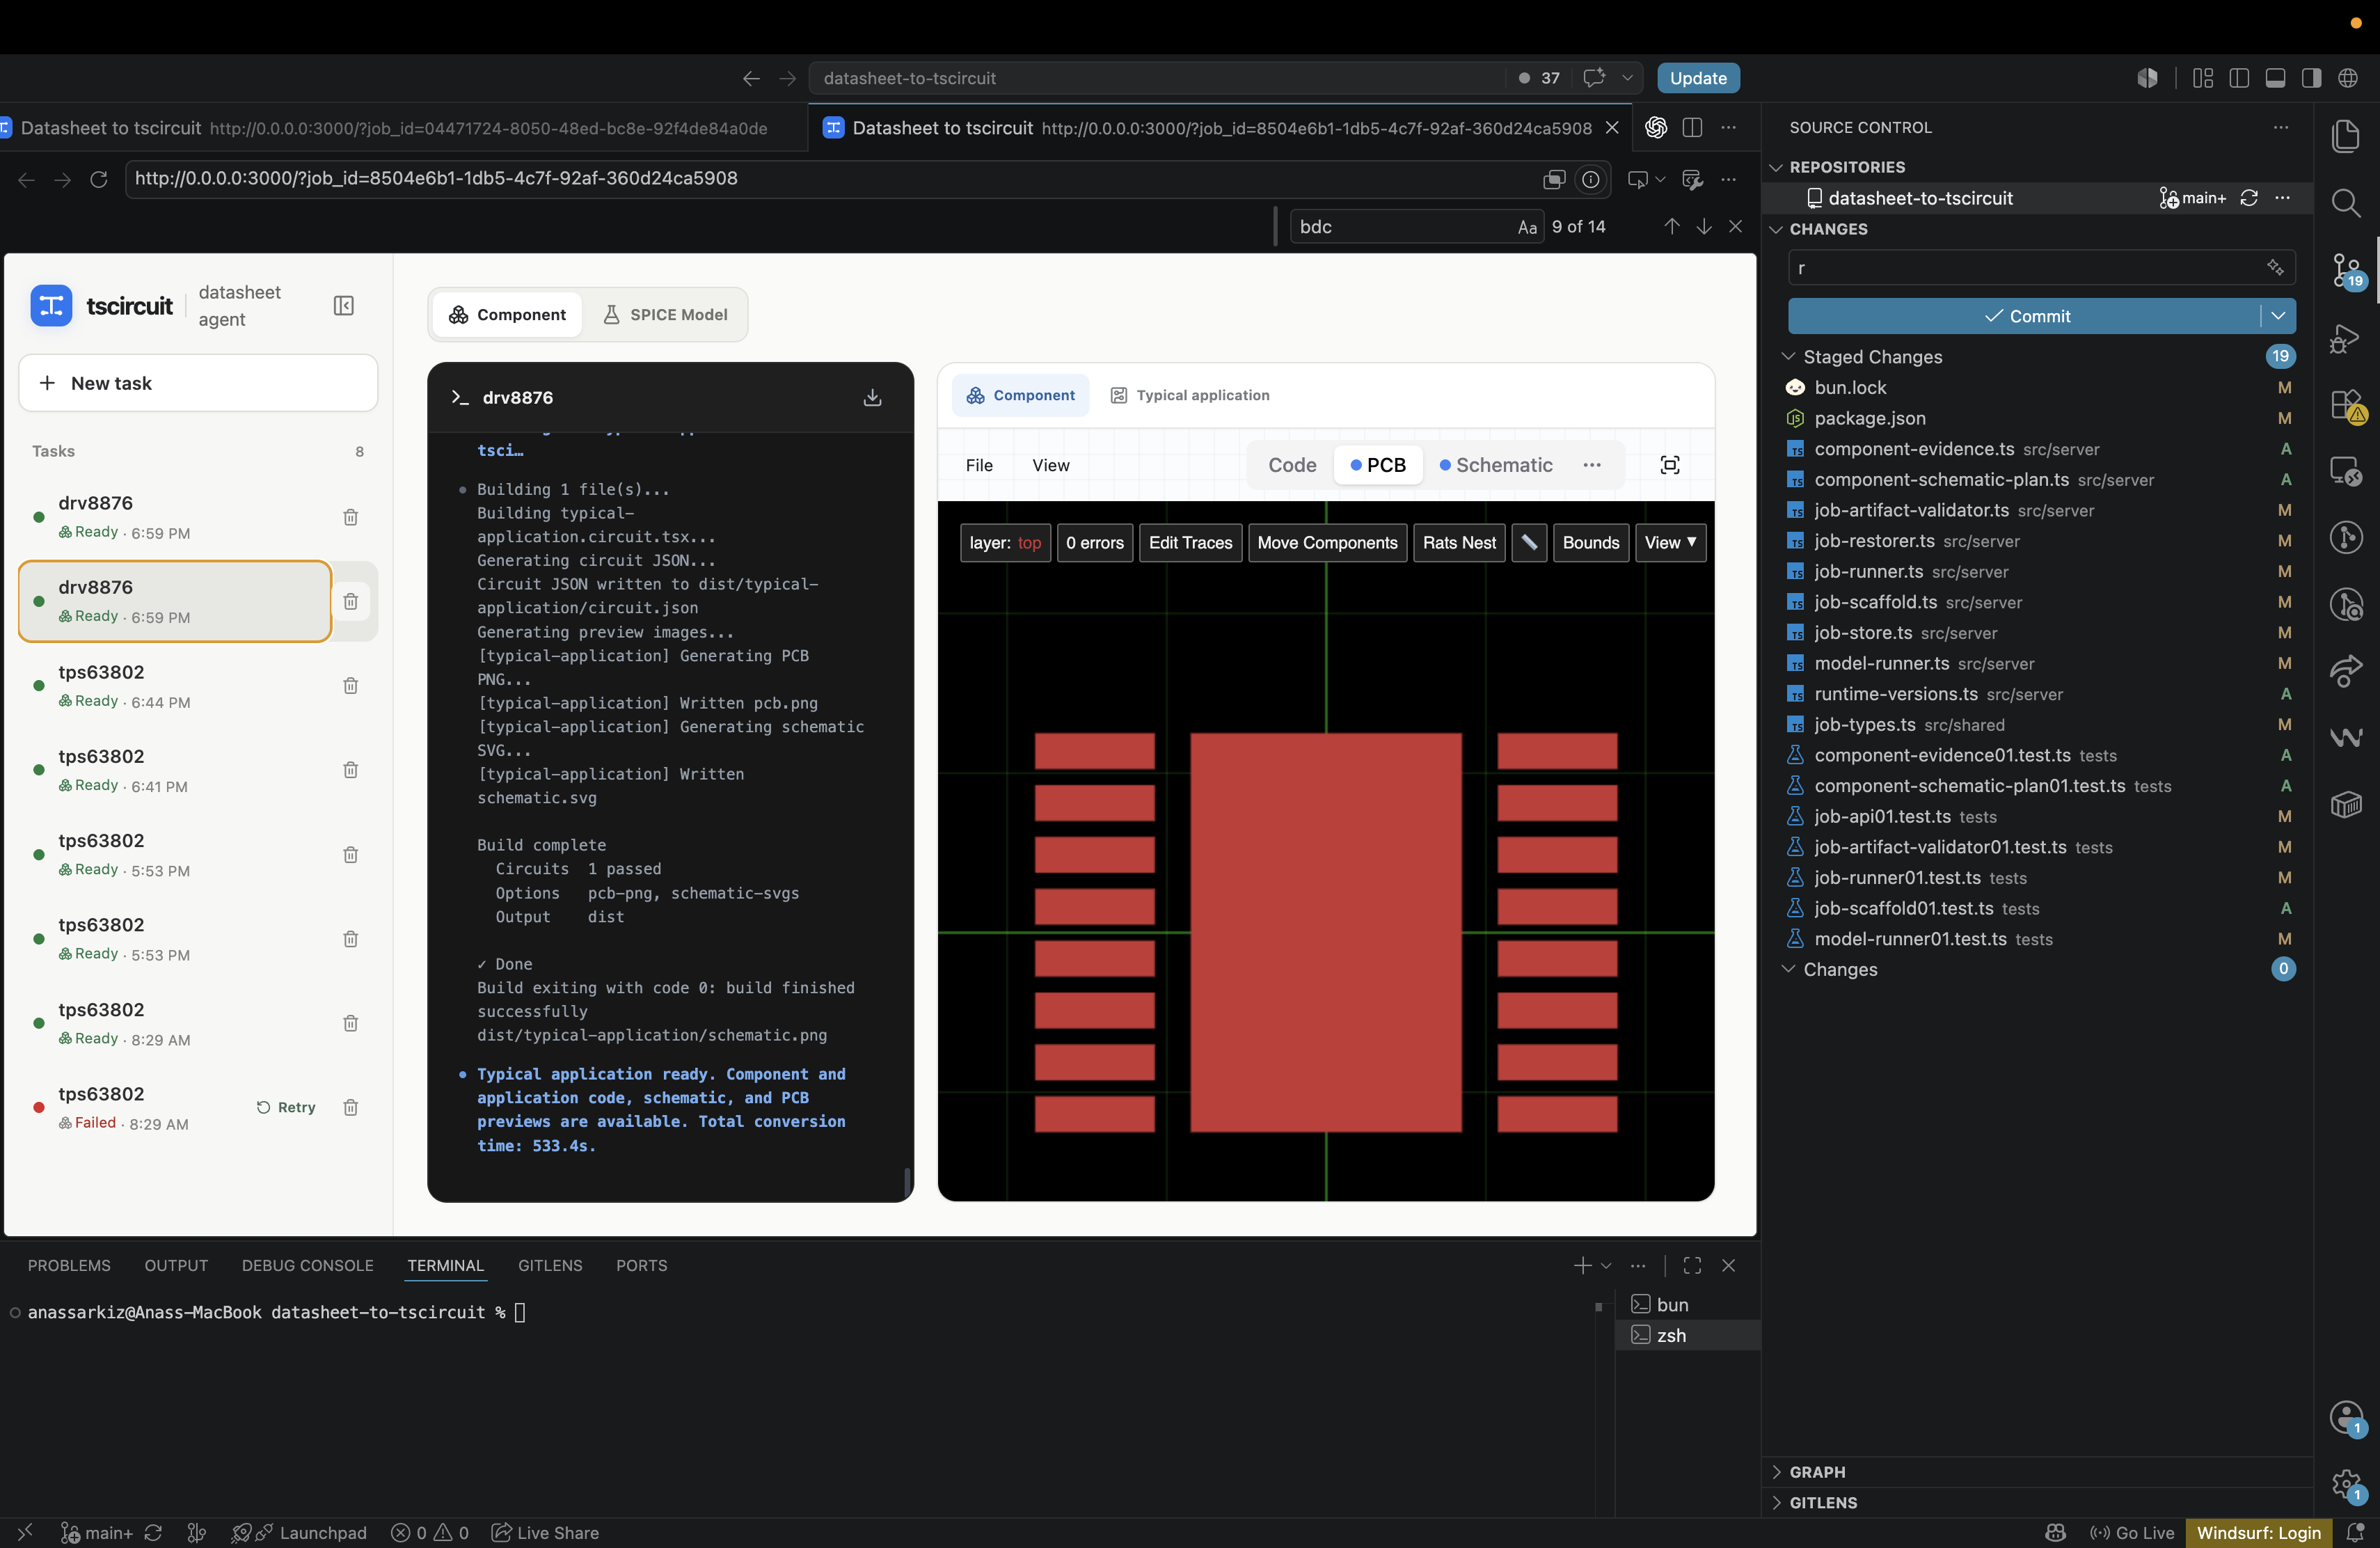Collapse the Staged Changes section
The width and height of the screenshot is (2380, 1548).
pyautogui.click(x=1788, y=356)
